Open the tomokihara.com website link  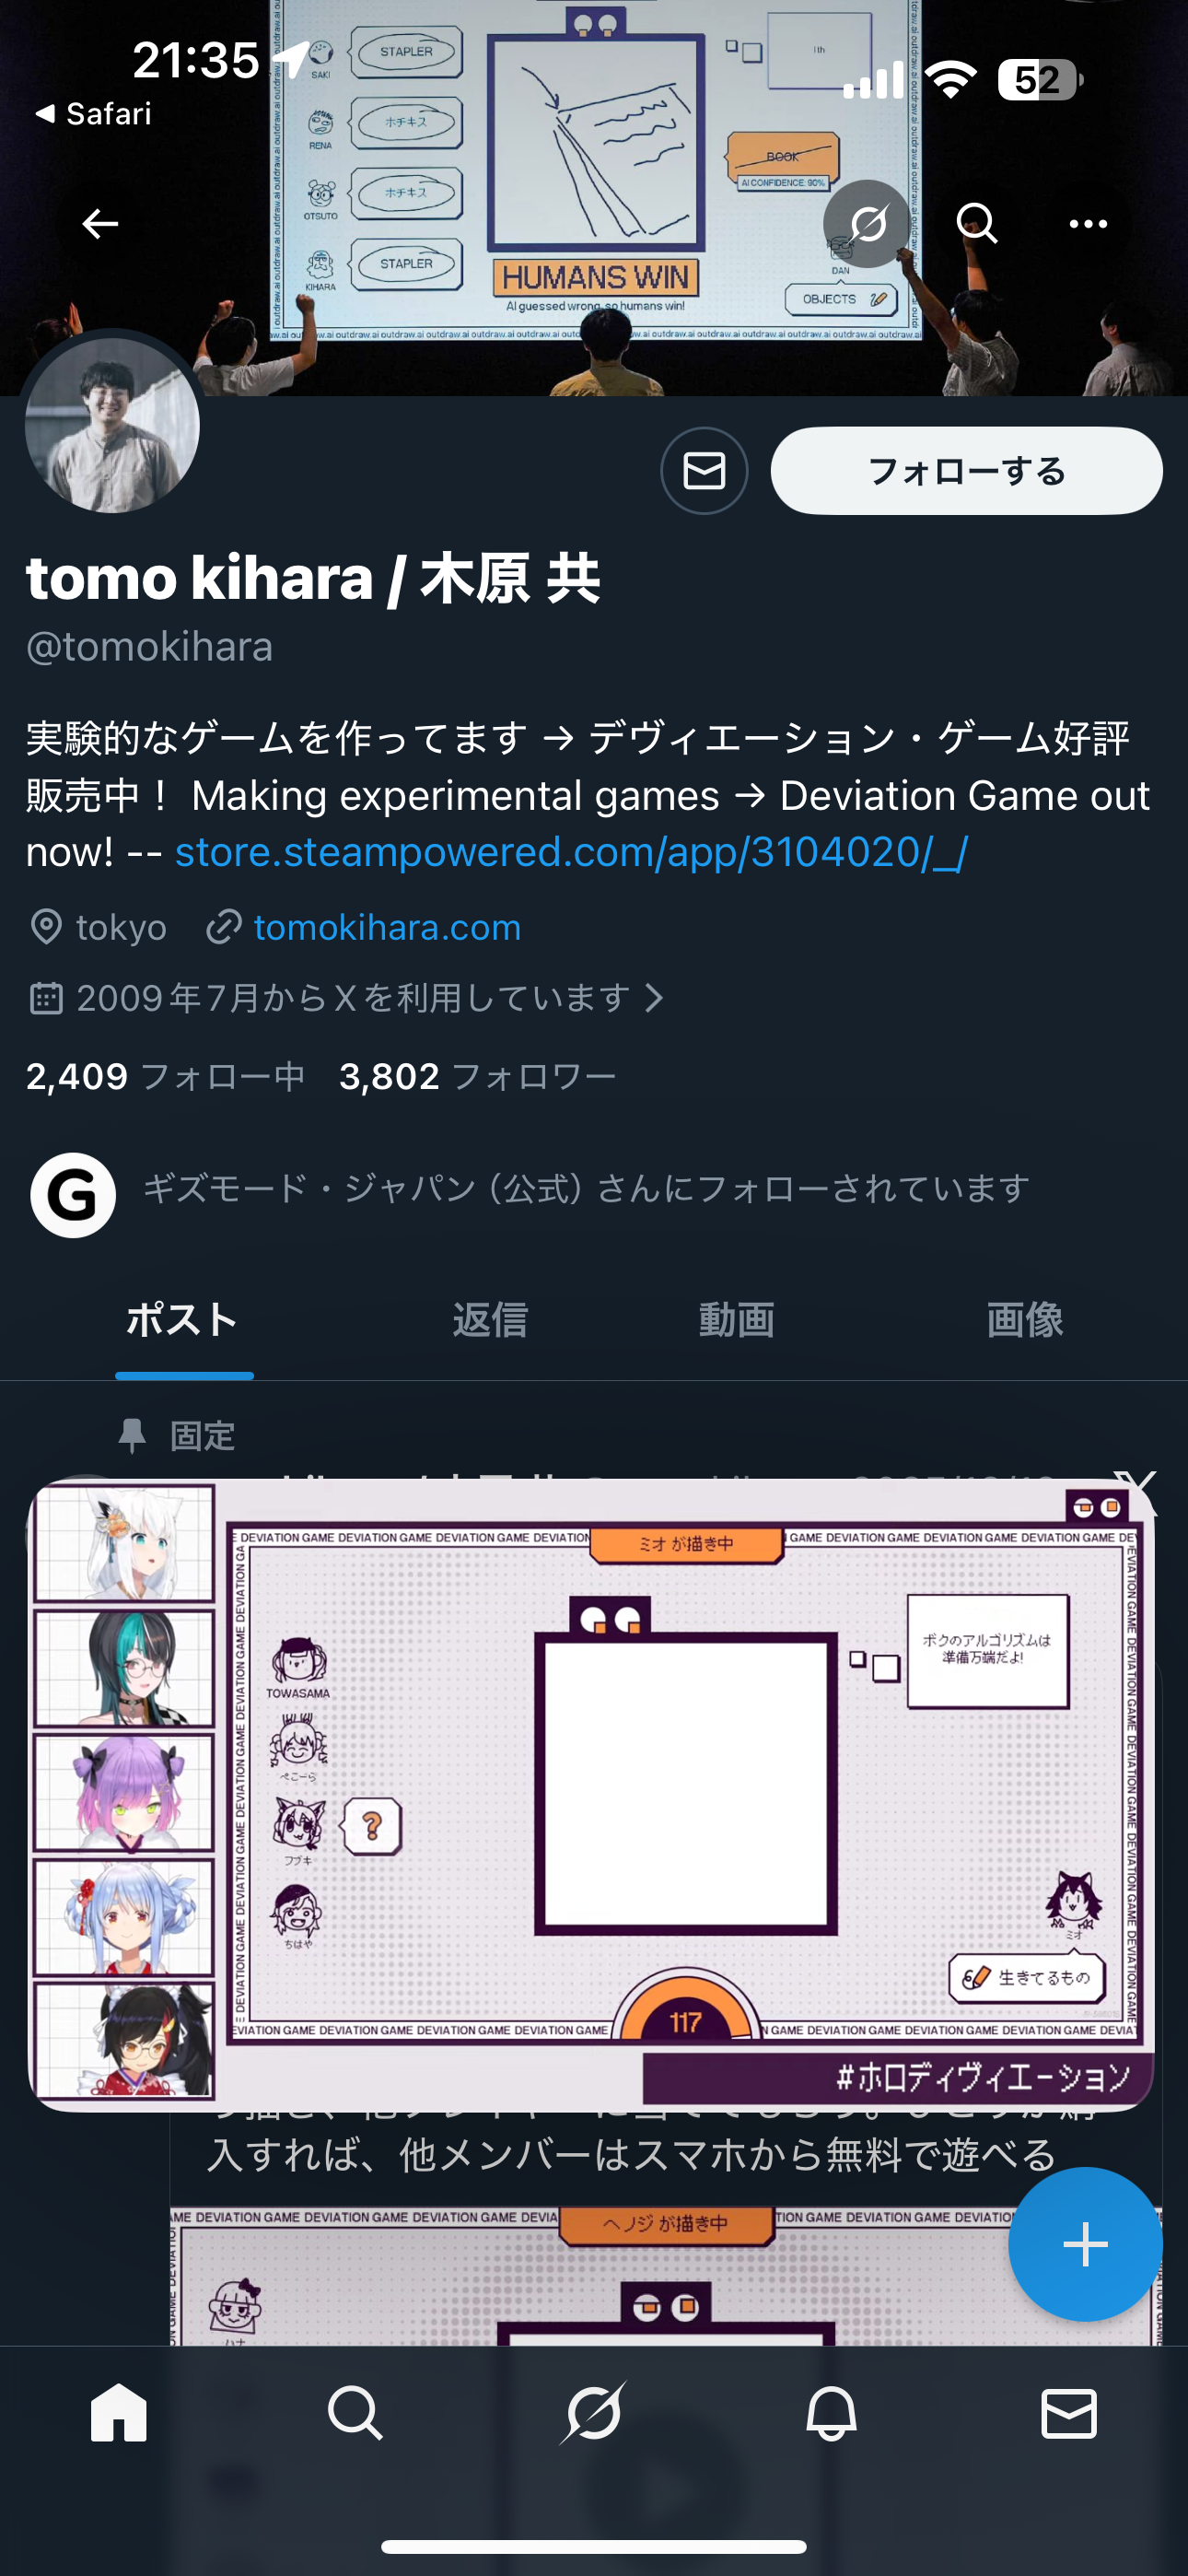click(387, 927)
